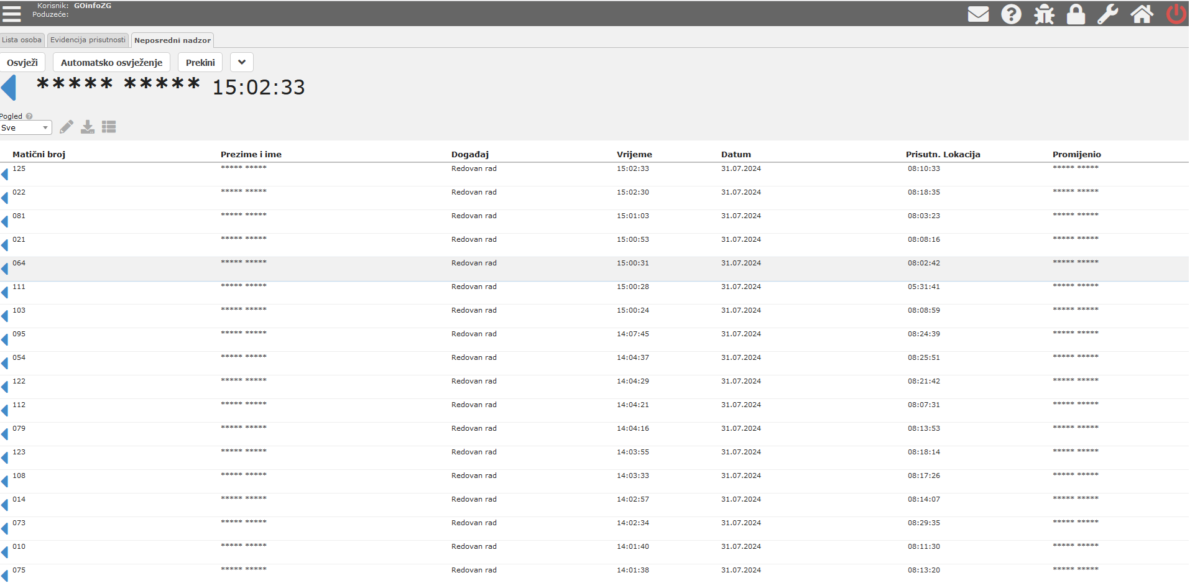Click the list layout icon beside download

point(109,127)
